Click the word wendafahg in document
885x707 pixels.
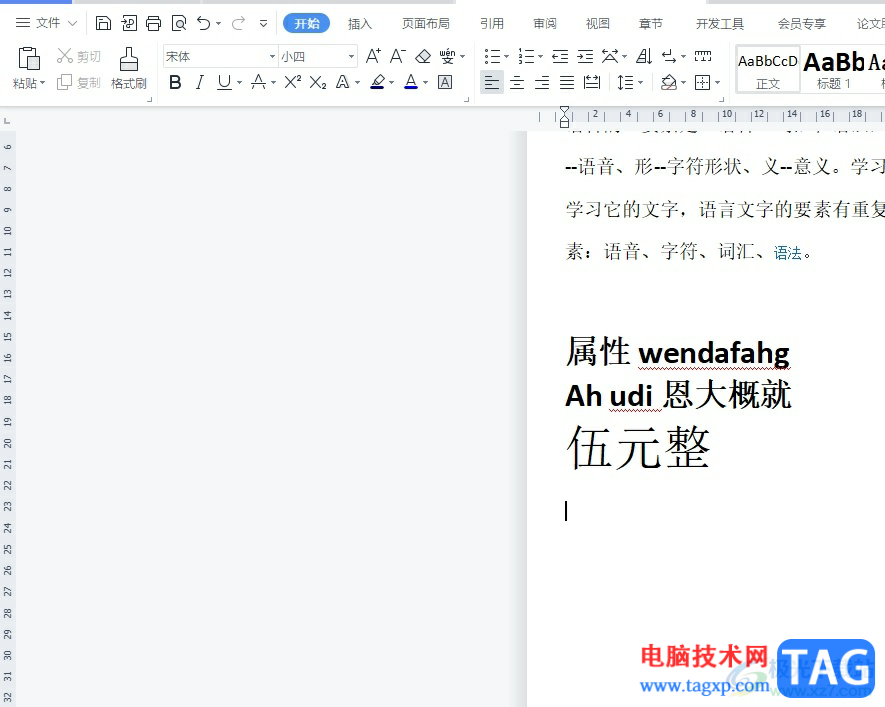pyautogui.click(x=714, y=354)
